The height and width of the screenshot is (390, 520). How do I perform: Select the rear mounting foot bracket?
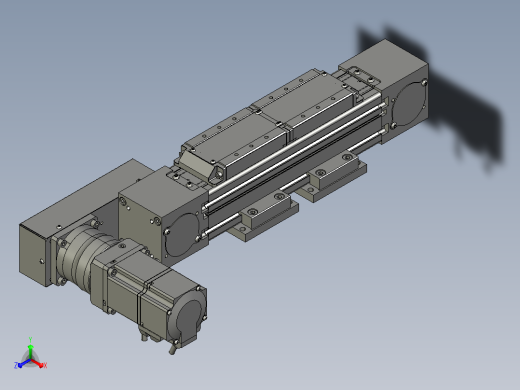[x=333, y=177]
